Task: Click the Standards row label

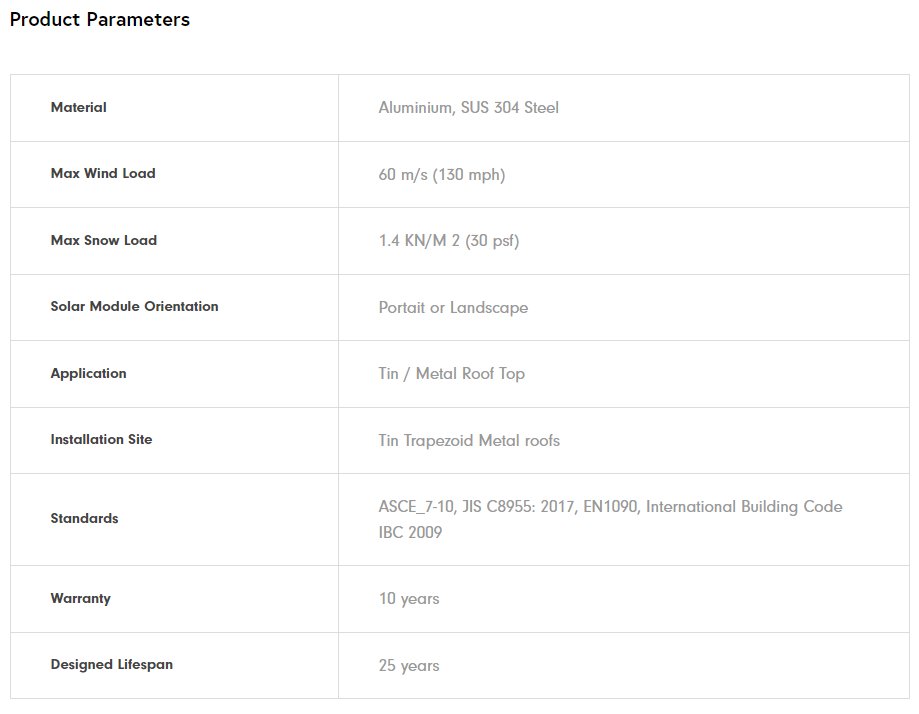Action: pyautogui.click(x=84, y=518)
